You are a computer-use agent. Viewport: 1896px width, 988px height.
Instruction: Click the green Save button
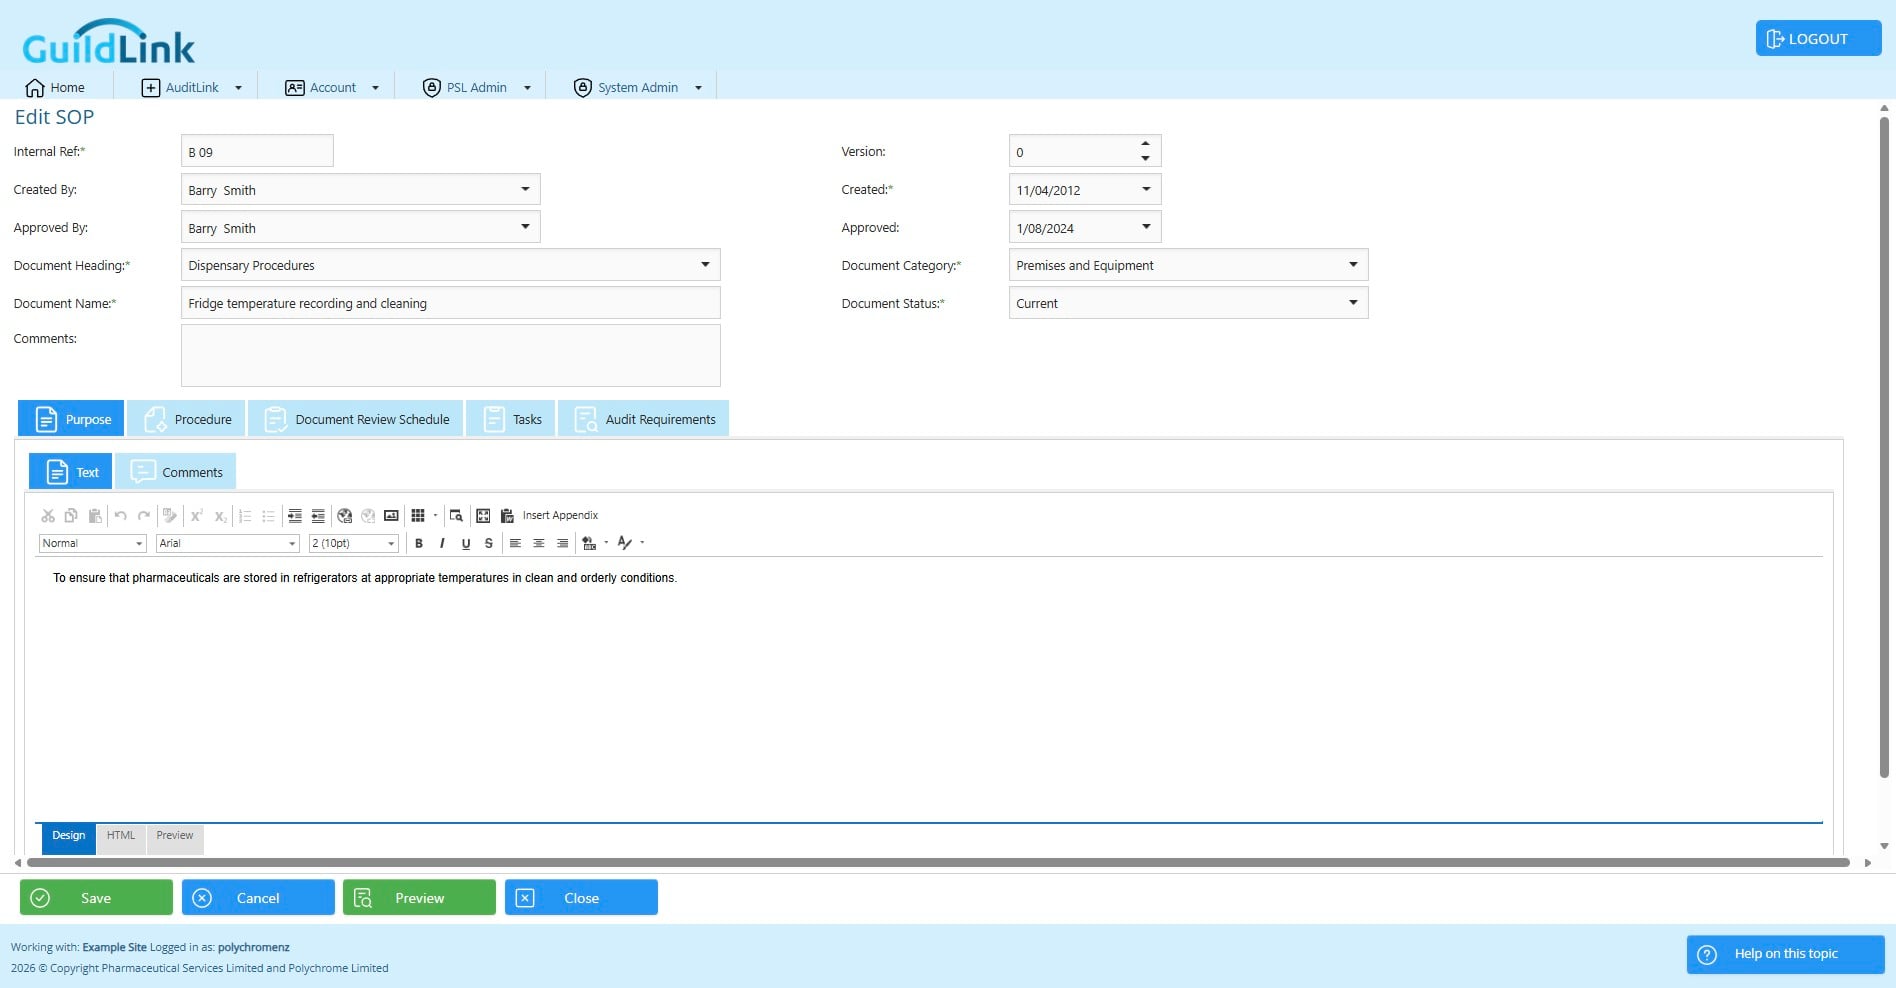pyautogui.click(x=96, y=898)
